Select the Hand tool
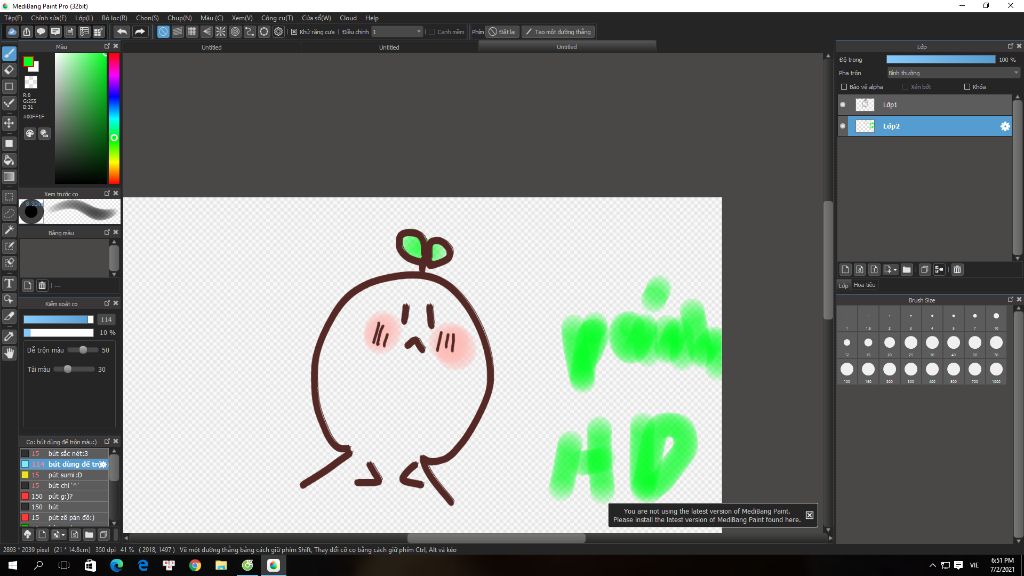 [9, 353]
